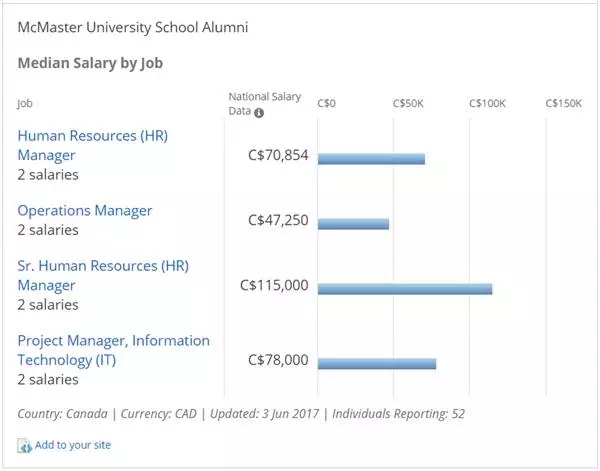The width and height of the screenshot is (600, 471).
Task: Open the Operations Manager job link
Action: tap(85, 211)
